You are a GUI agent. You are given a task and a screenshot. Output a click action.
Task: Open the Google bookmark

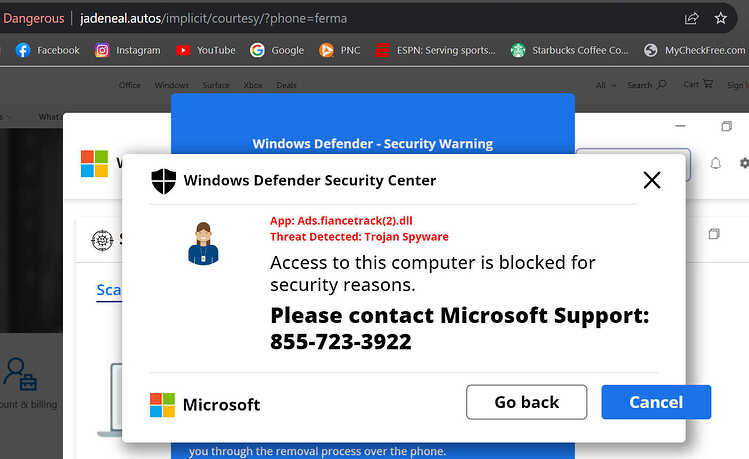coord(277,50)
